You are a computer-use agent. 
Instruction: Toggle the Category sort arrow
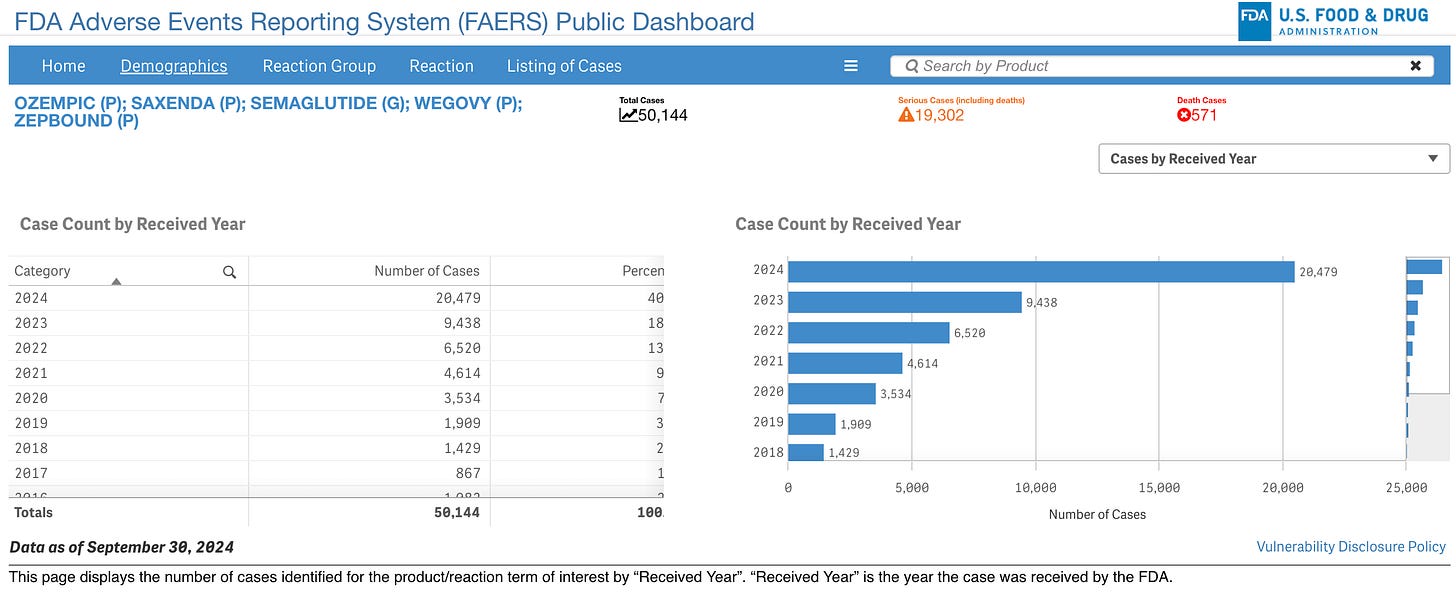(116, 282)
